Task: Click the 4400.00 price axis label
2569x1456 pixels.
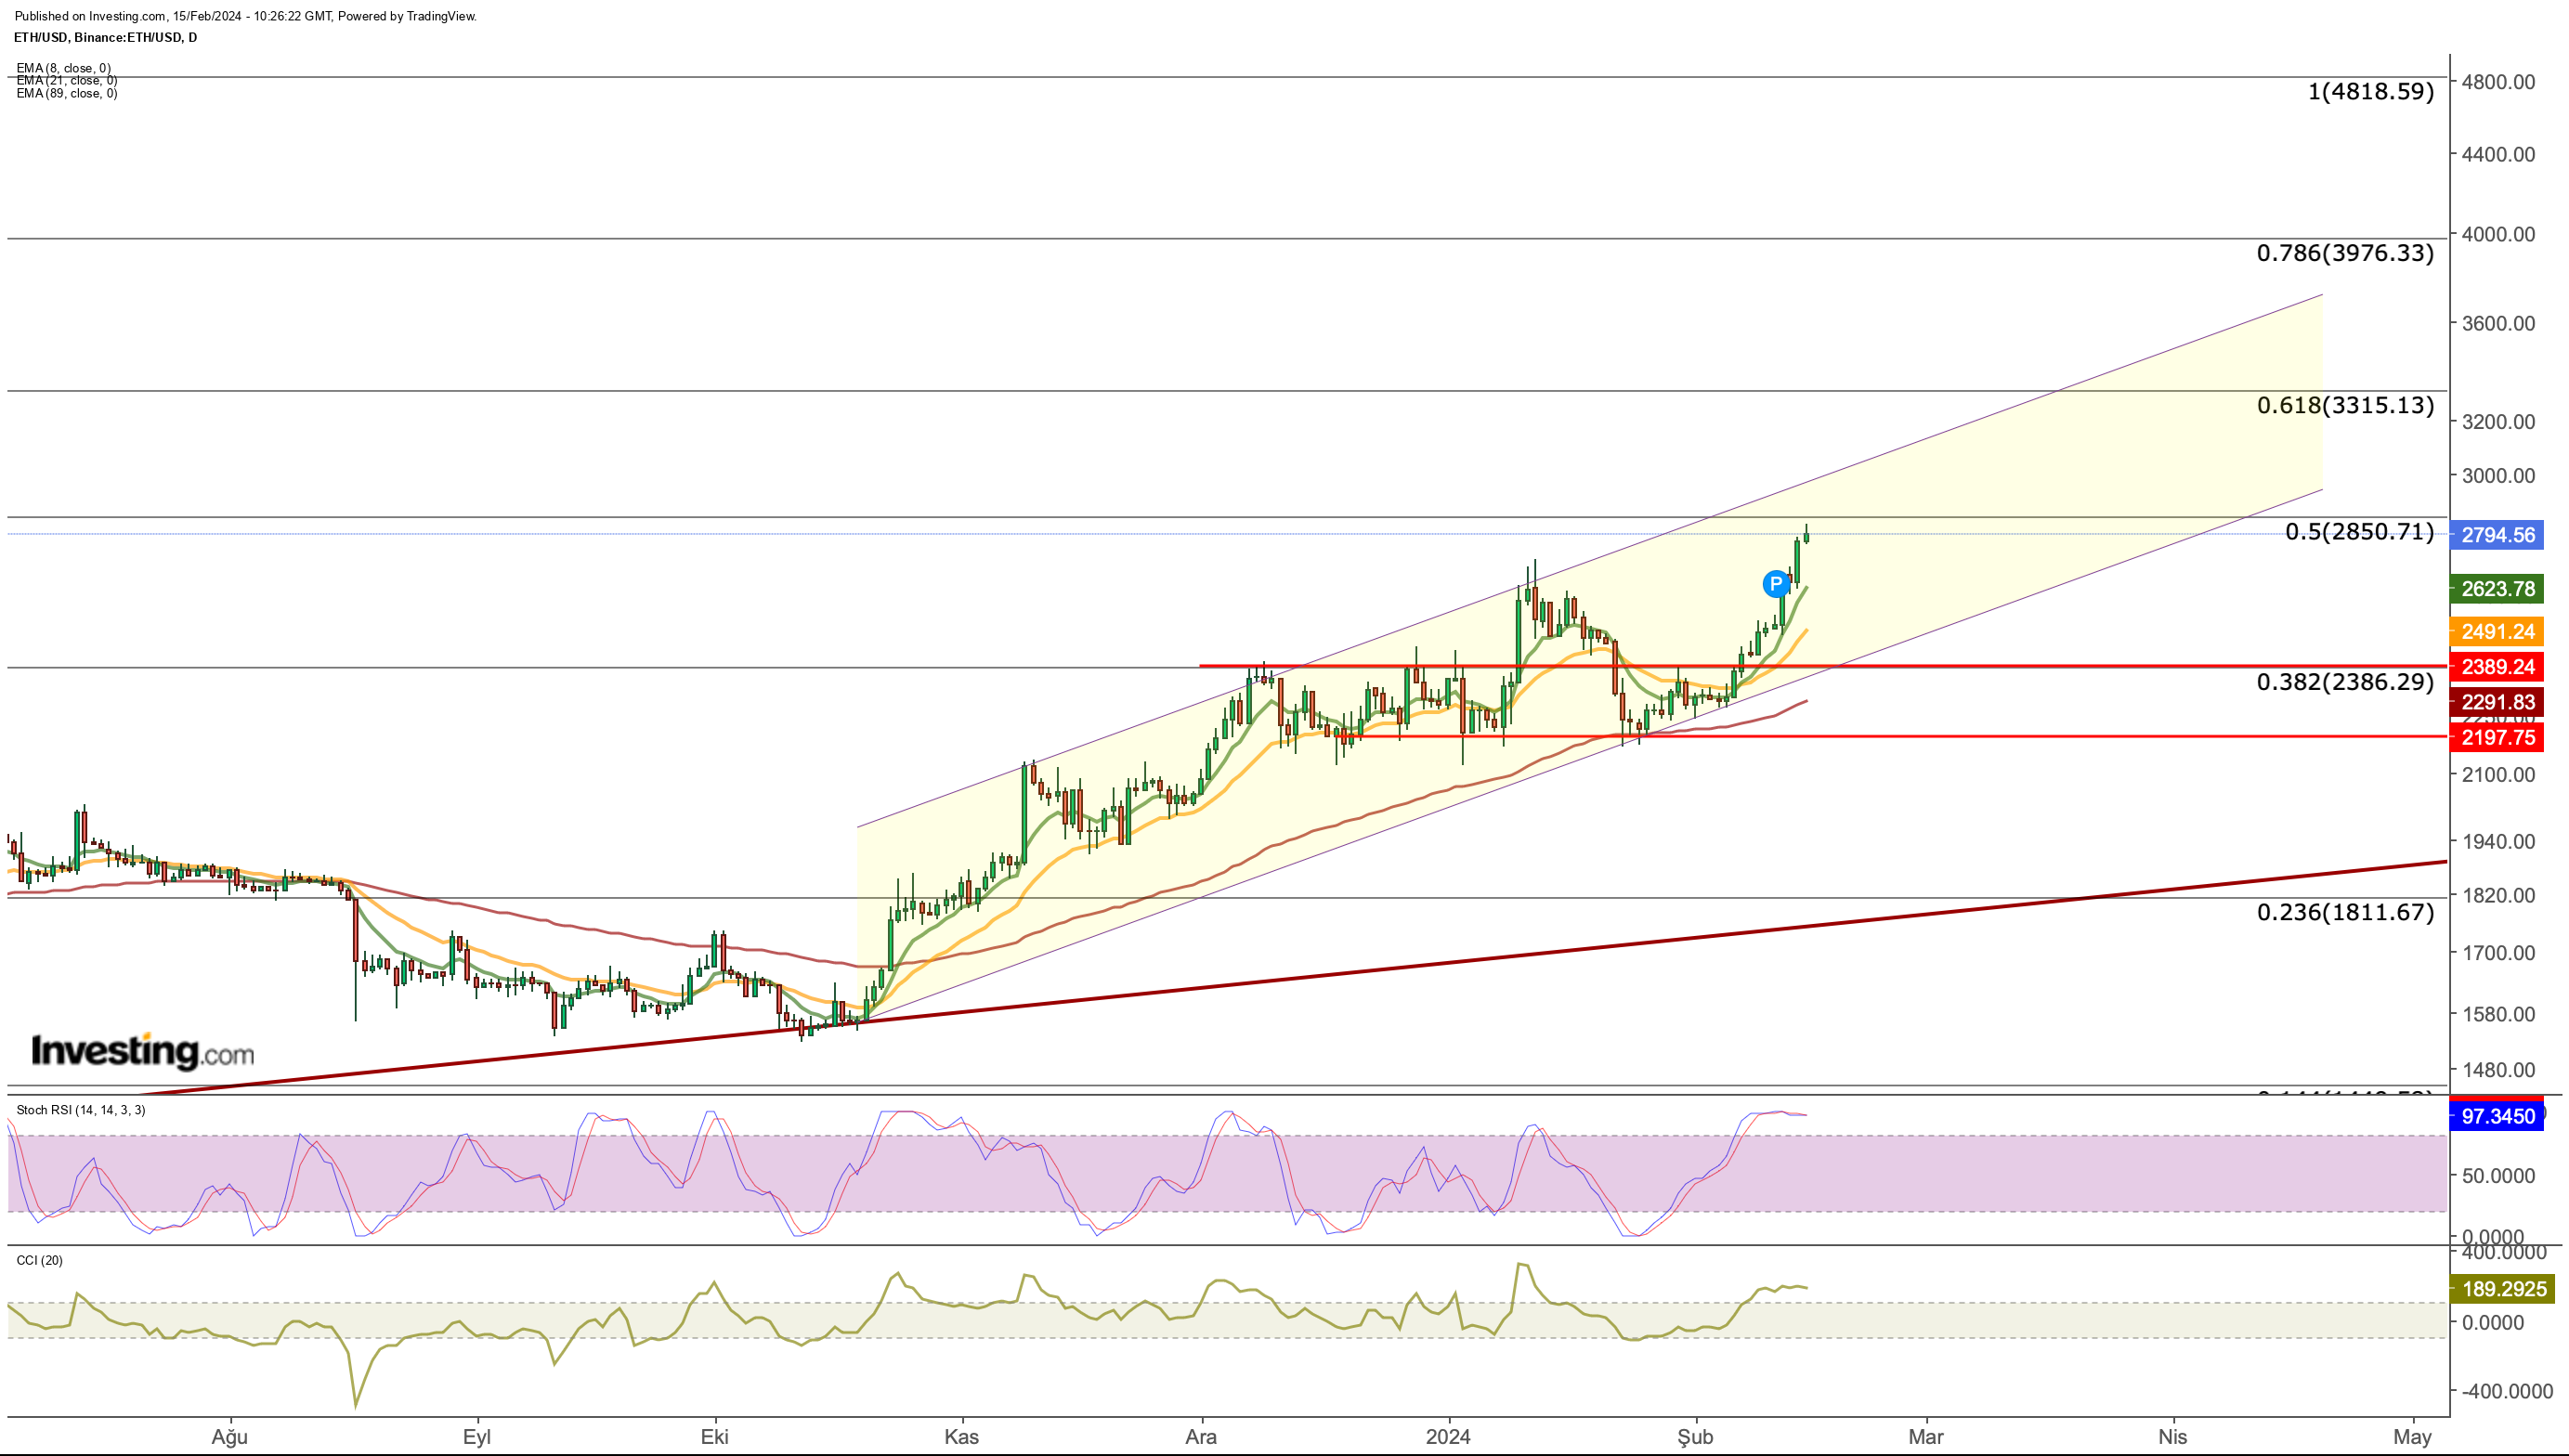Action: coord(2498,154)
